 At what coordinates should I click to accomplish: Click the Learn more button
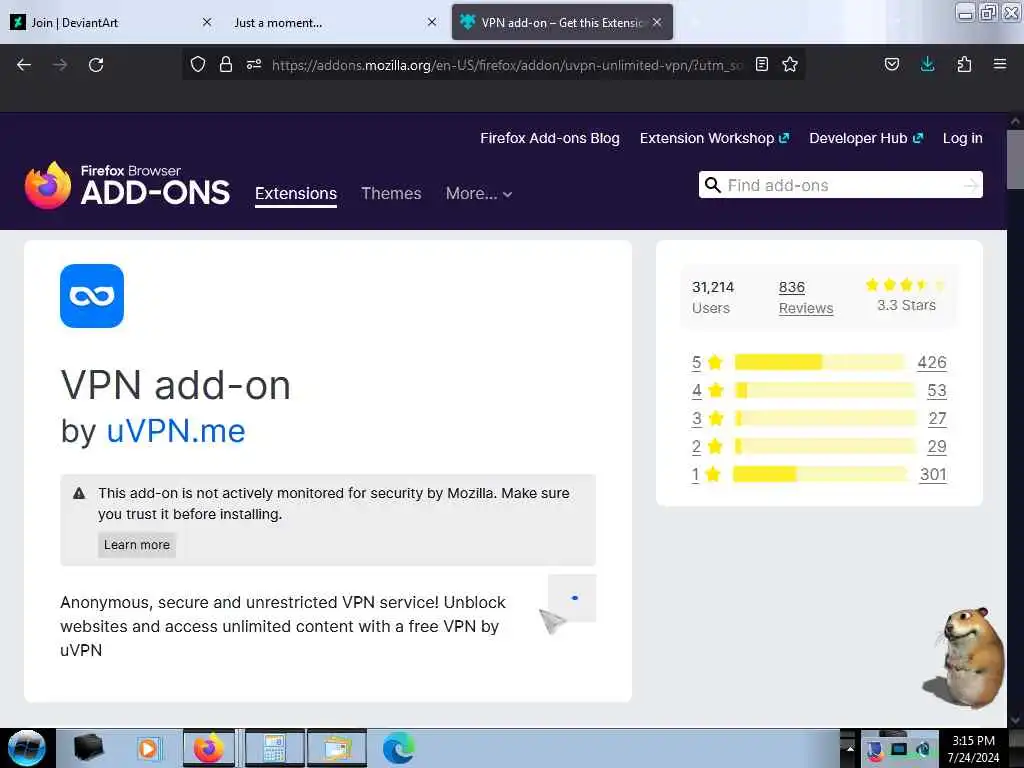click(136, 545)
